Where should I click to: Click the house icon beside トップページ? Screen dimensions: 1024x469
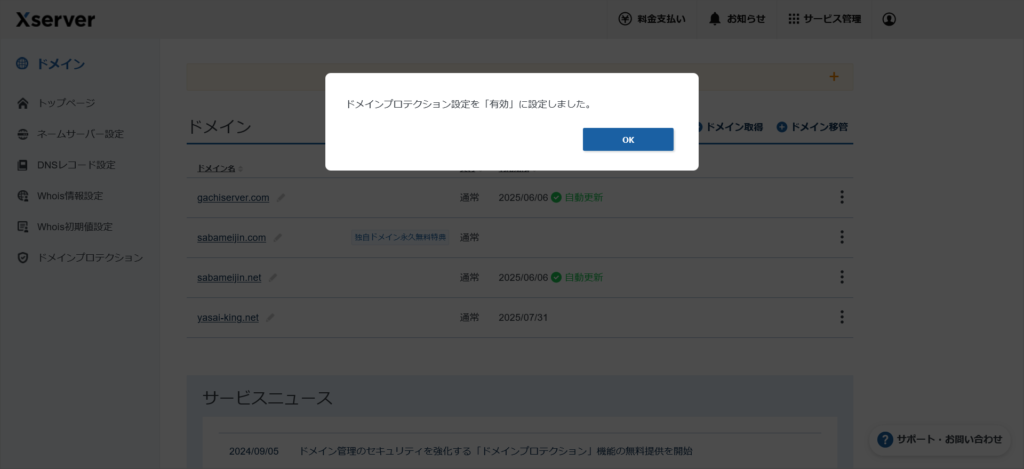coord(23,103)
